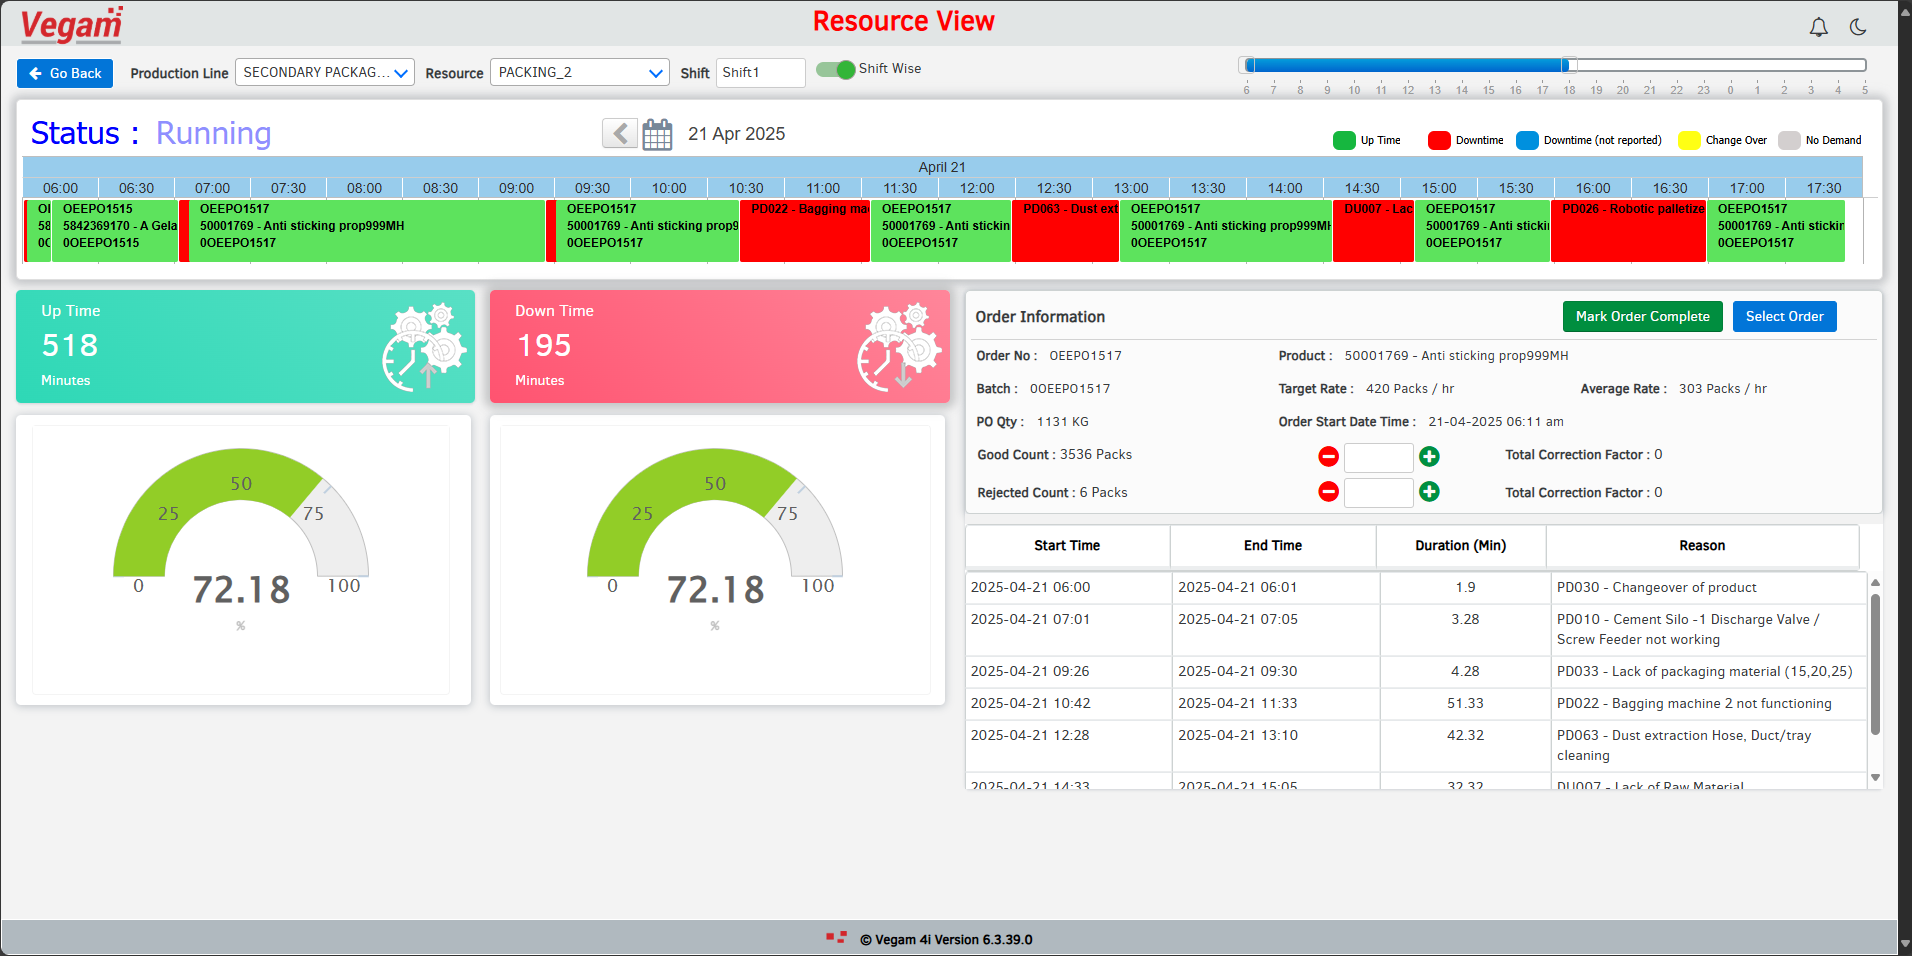
Task: Click the time range slider bar
Action: [1553, 65]
